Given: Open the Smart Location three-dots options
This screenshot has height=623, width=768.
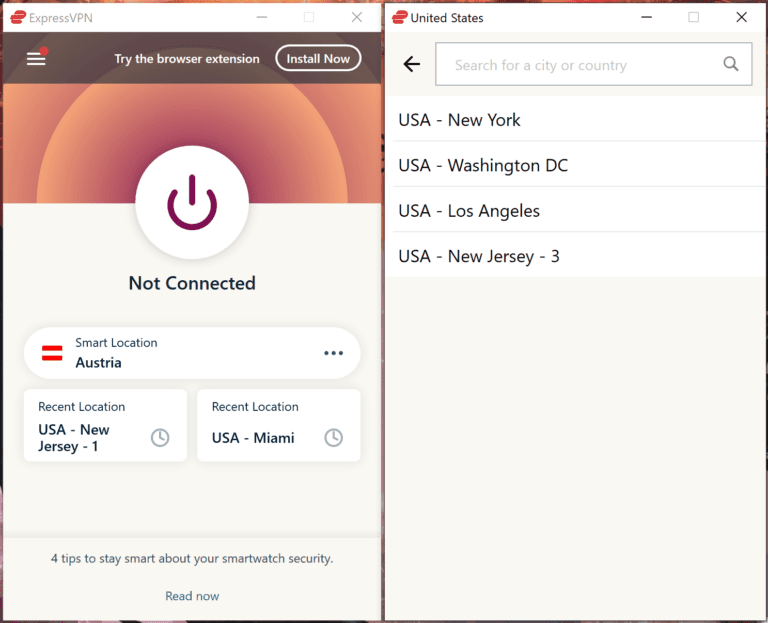Looking at the screenshot, I should point(333,353).
